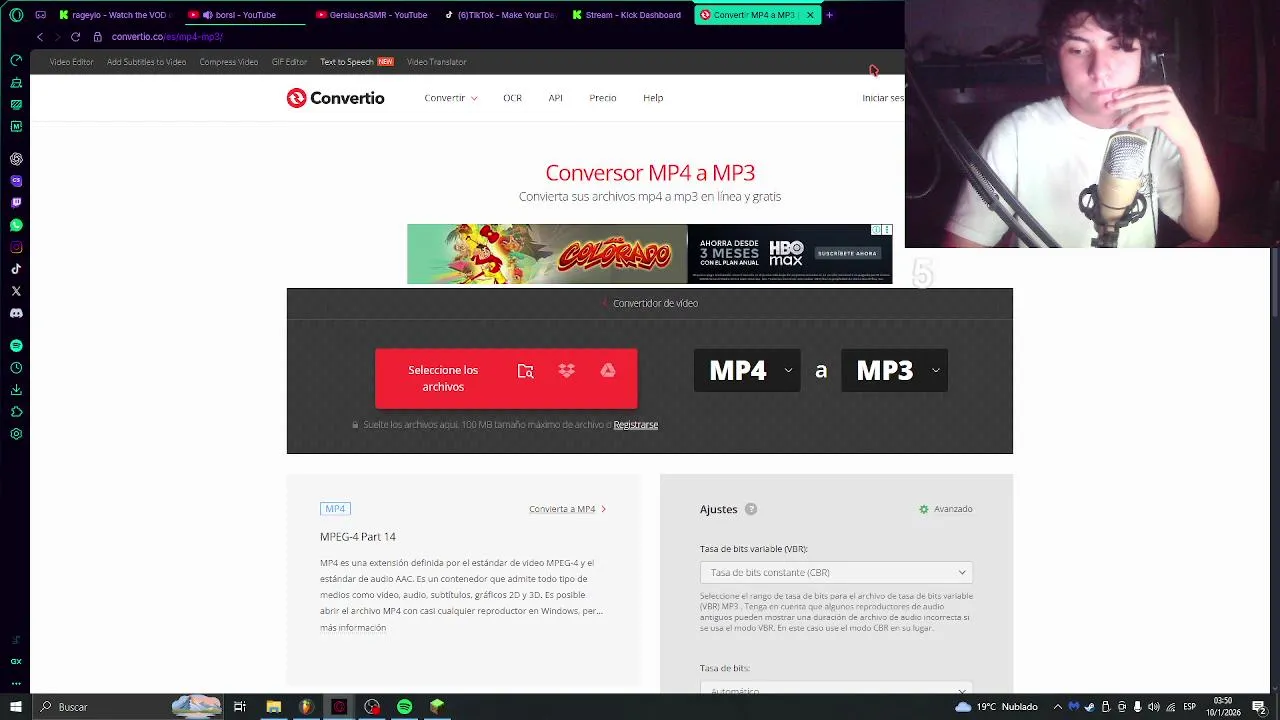Screen dimensions: 1280x720
Task: Open the Video Editor link
Action: click(x=72, y=62)
